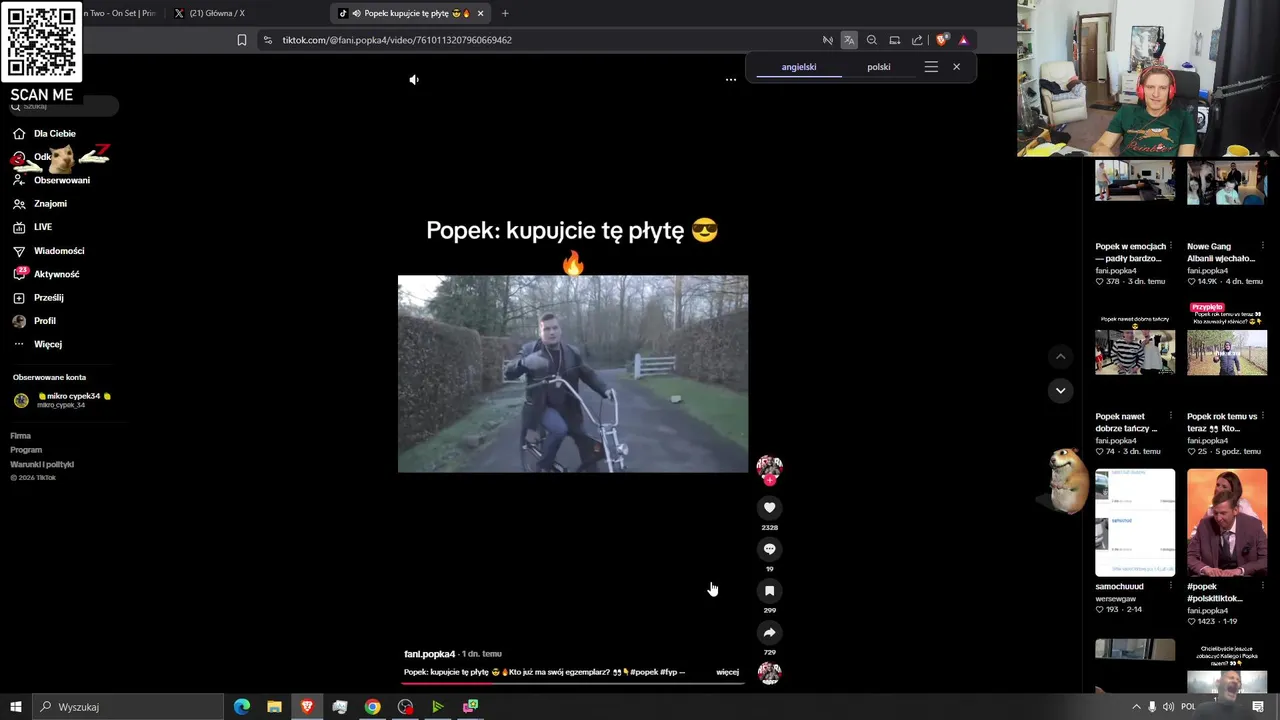Image resolution: width=1280 pixels, height=720 pixels.
Task: Open the samochuuud video thumbnail
Action: click(1135, 522)
